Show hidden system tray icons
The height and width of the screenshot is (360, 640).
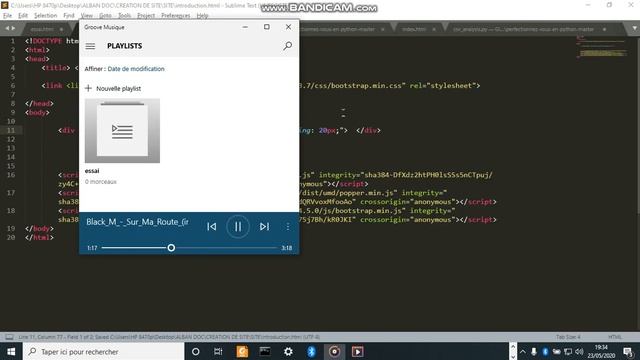point(523,351)
